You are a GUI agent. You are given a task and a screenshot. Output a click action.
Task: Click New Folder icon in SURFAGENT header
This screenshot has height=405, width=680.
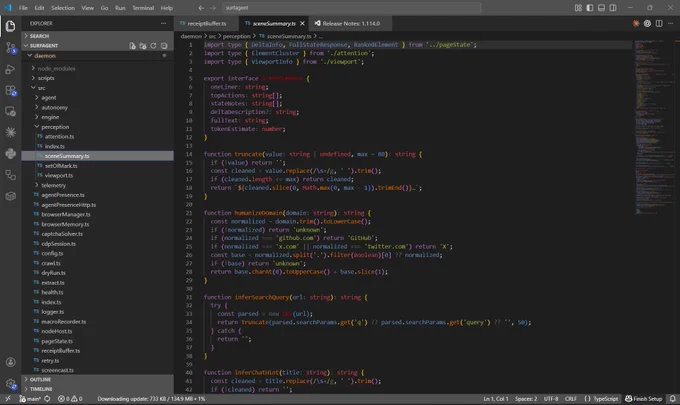tap(143, 46)
